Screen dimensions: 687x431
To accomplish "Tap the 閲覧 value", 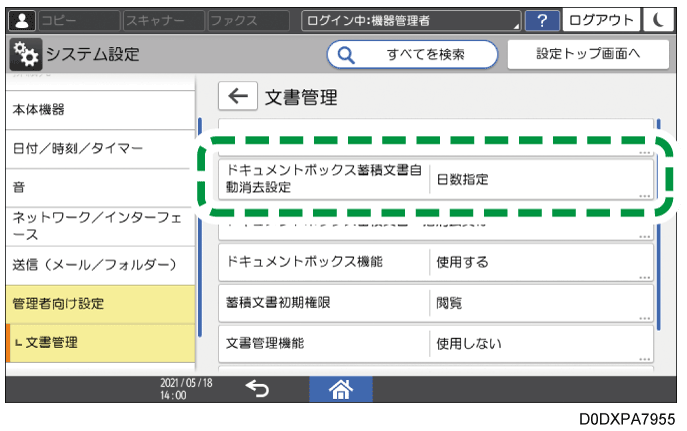I will pos(449,303).
